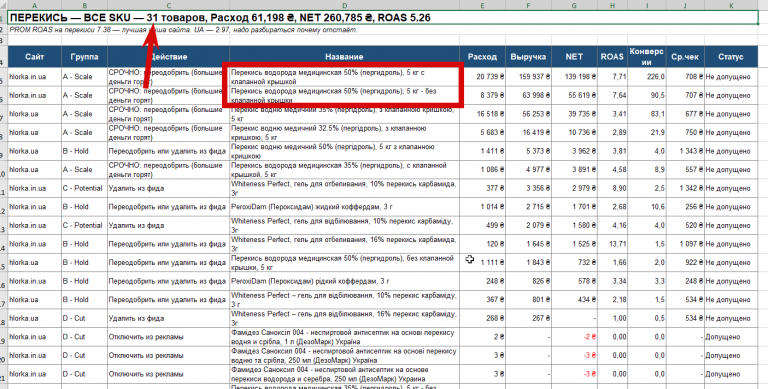The image size is (768, 389).
Task: Select cell with revenue 159 937 ₴
Action: (x=528, y=77)
